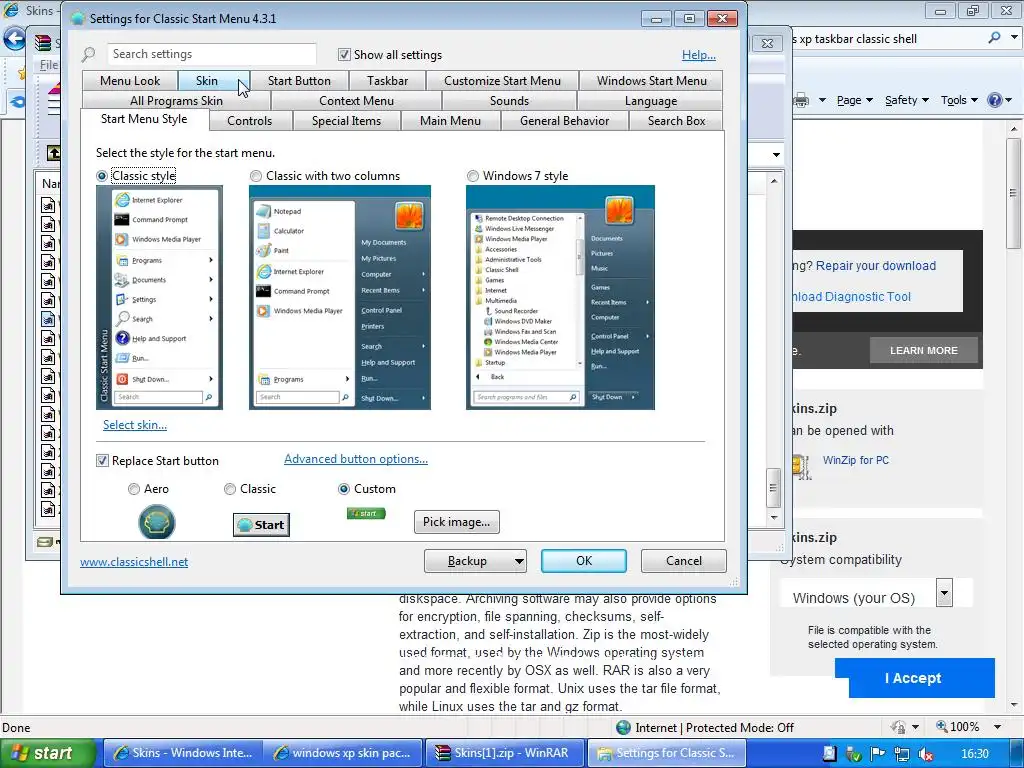Click Repair your download link

876,266
